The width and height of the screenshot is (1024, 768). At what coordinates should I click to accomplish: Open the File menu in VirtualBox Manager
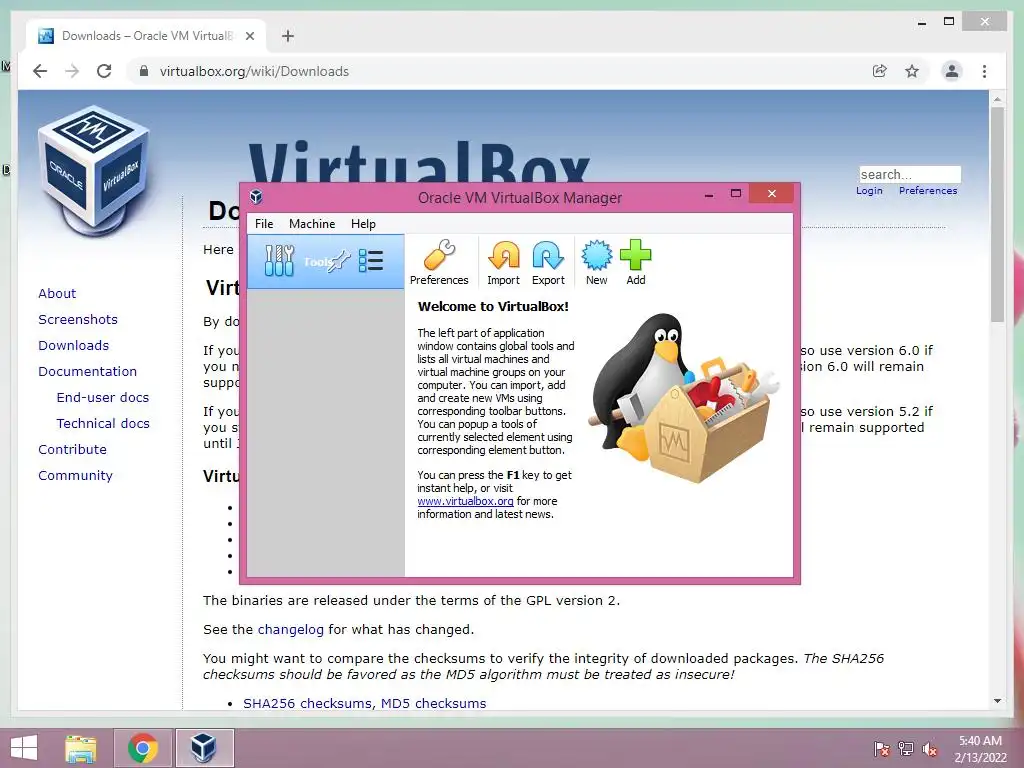[x=264, y=223]
